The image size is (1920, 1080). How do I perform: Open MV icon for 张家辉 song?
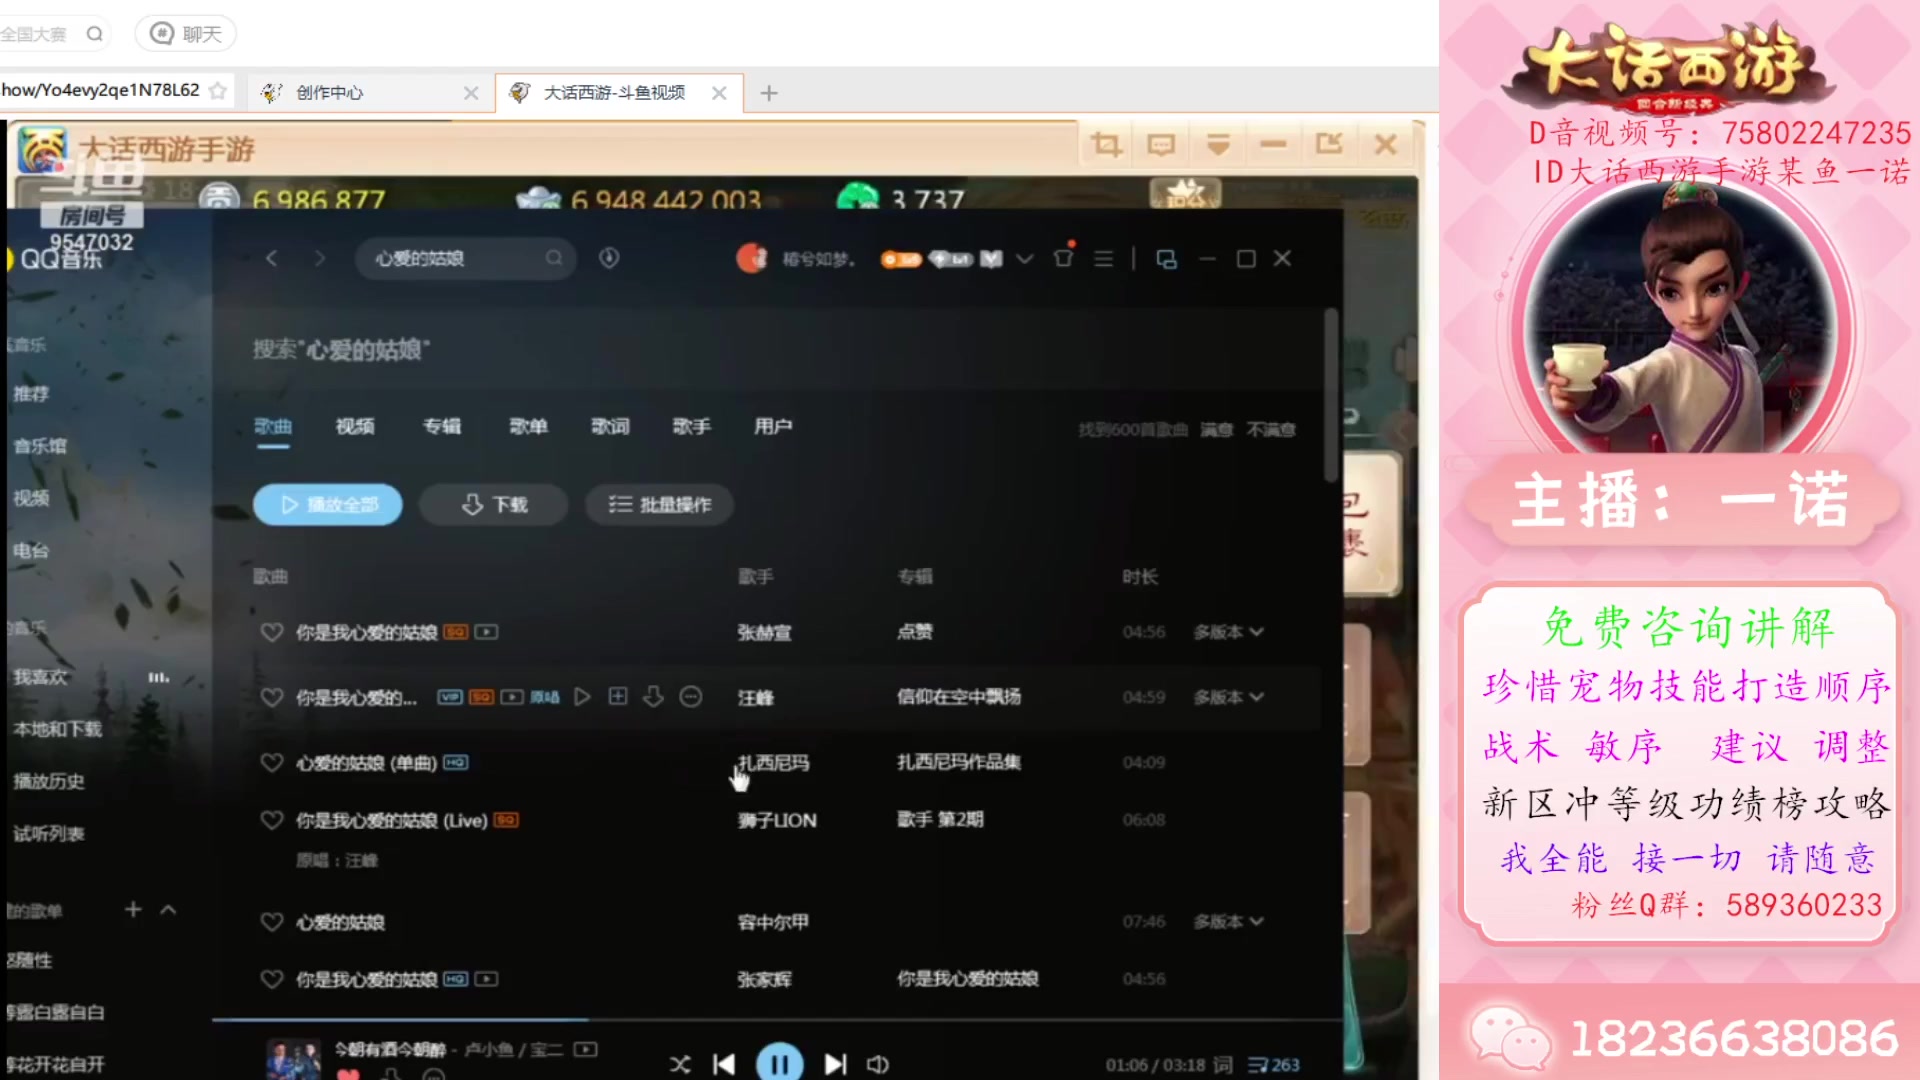(x=486, y=979)
